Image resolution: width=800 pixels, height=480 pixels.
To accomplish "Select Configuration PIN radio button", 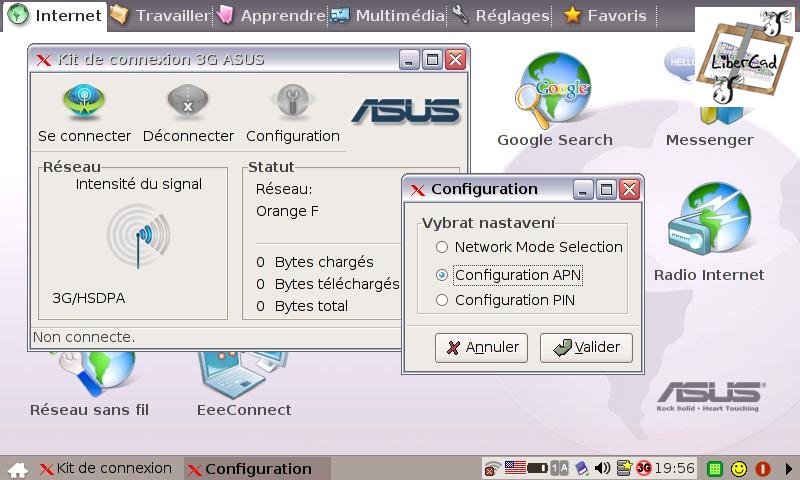I will 442,300.
